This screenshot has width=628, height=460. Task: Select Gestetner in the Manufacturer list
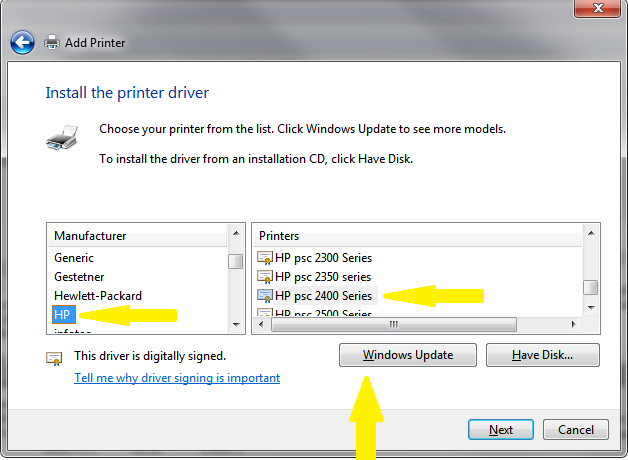coord(79,277)
